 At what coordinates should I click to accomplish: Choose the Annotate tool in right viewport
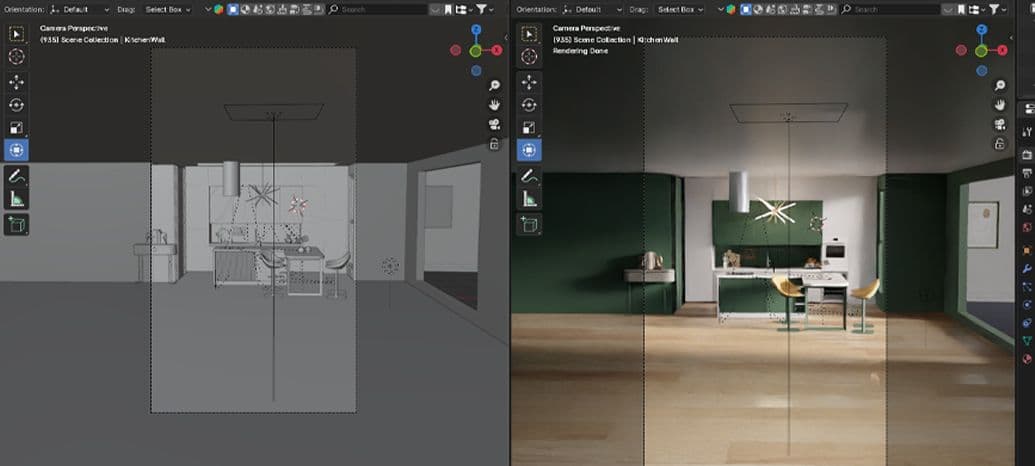tap(529, 176)
